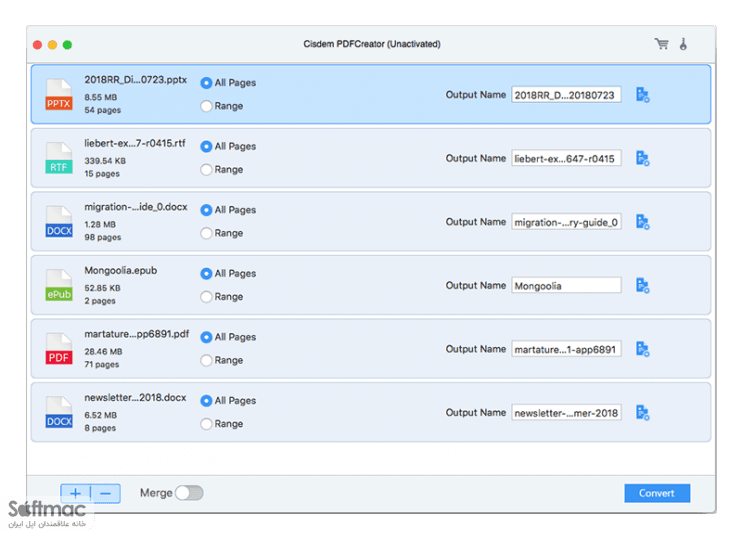
Task: Choose Range for migration docx file
Action: 206,233
